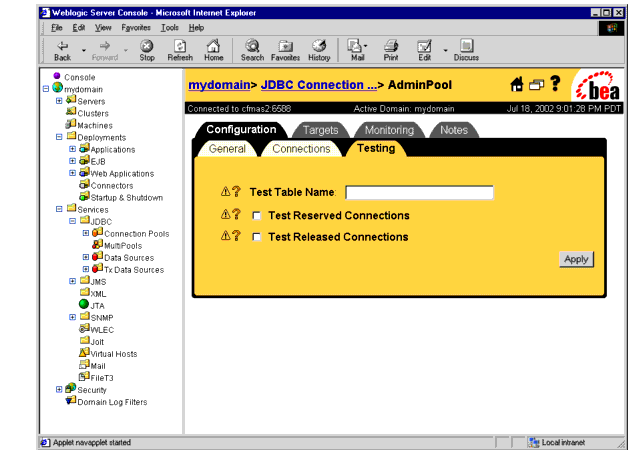Enable Test Reserved Connections checkbox
This screenshot has width=634, height=465.
click(x=257, y=216)
